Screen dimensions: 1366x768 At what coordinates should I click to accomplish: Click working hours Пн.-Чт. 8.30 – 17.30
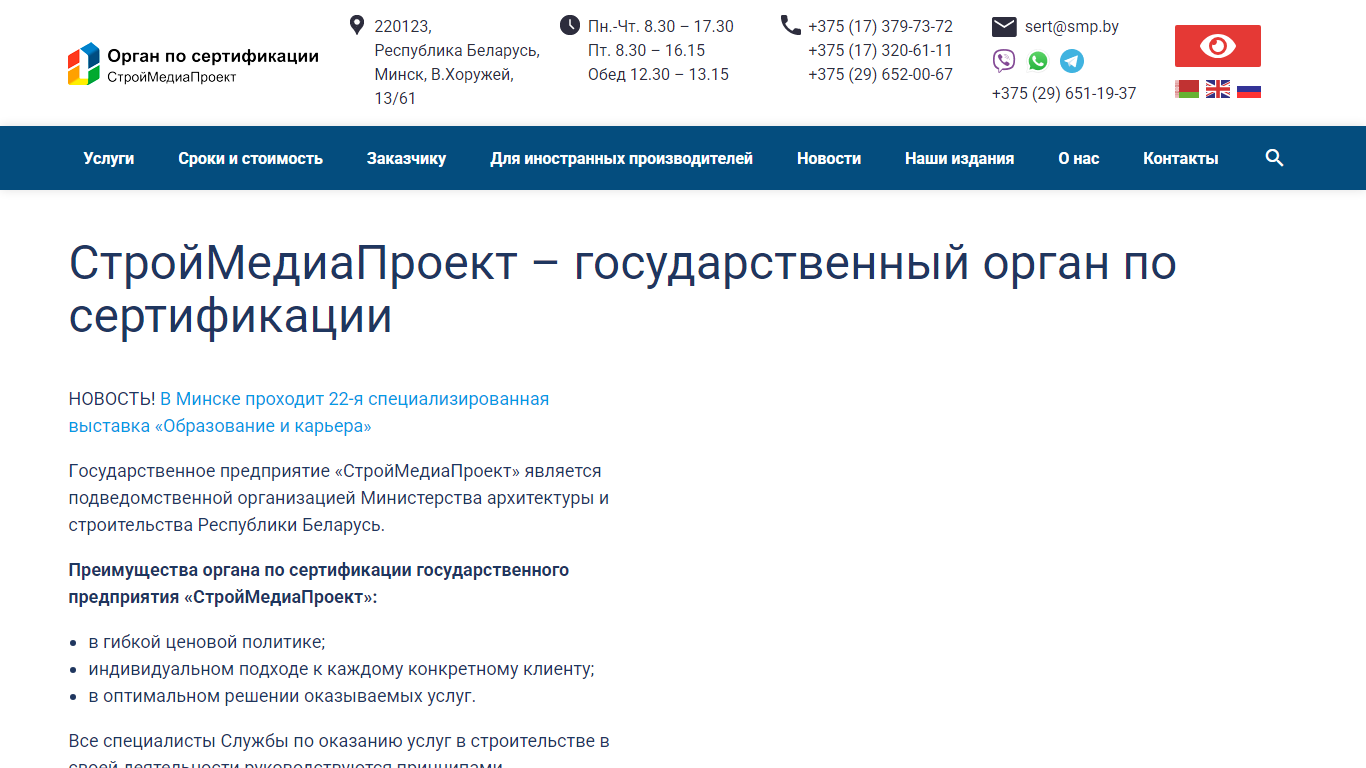coord(661,26)
